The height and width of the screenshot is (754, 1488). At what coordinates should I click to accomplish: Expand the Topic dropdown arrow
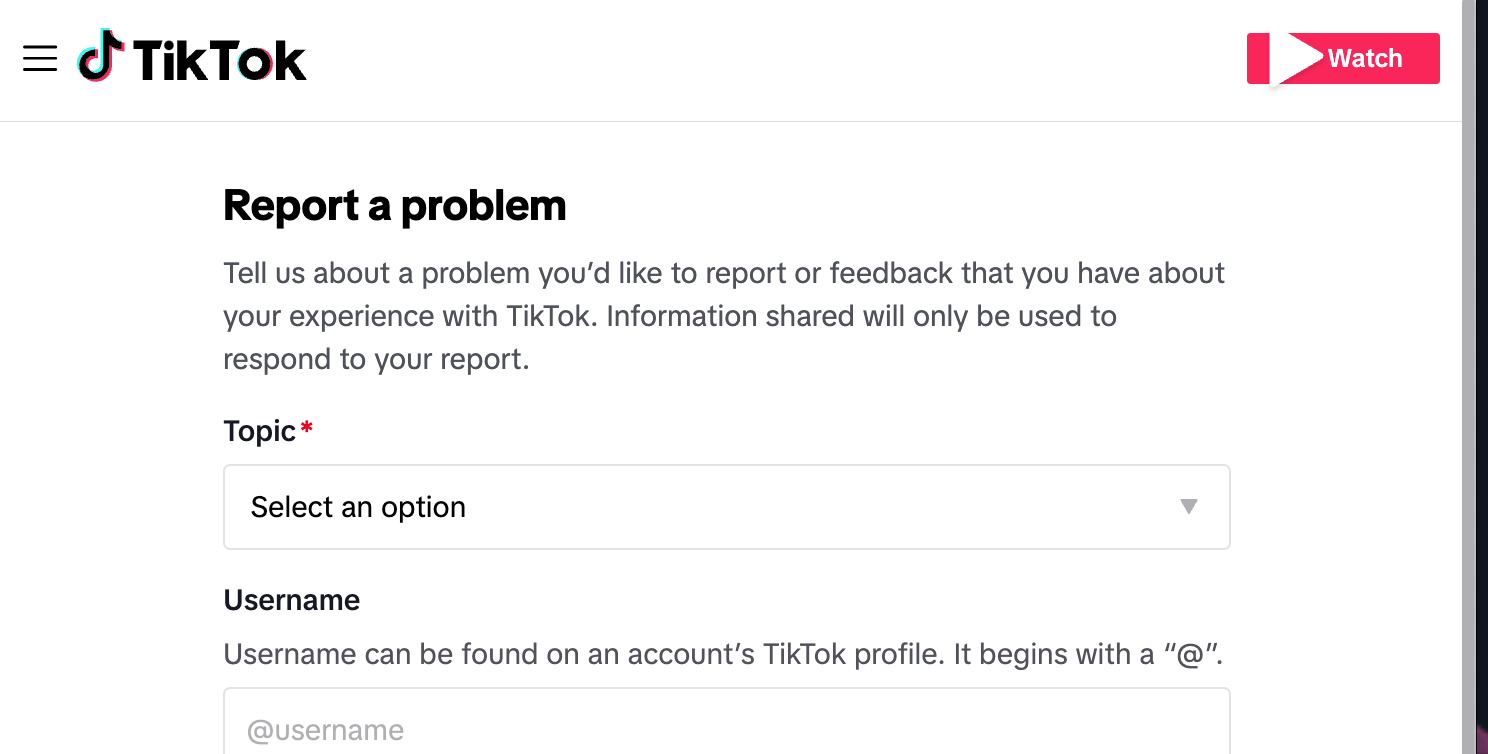[x=1189, y=507]
